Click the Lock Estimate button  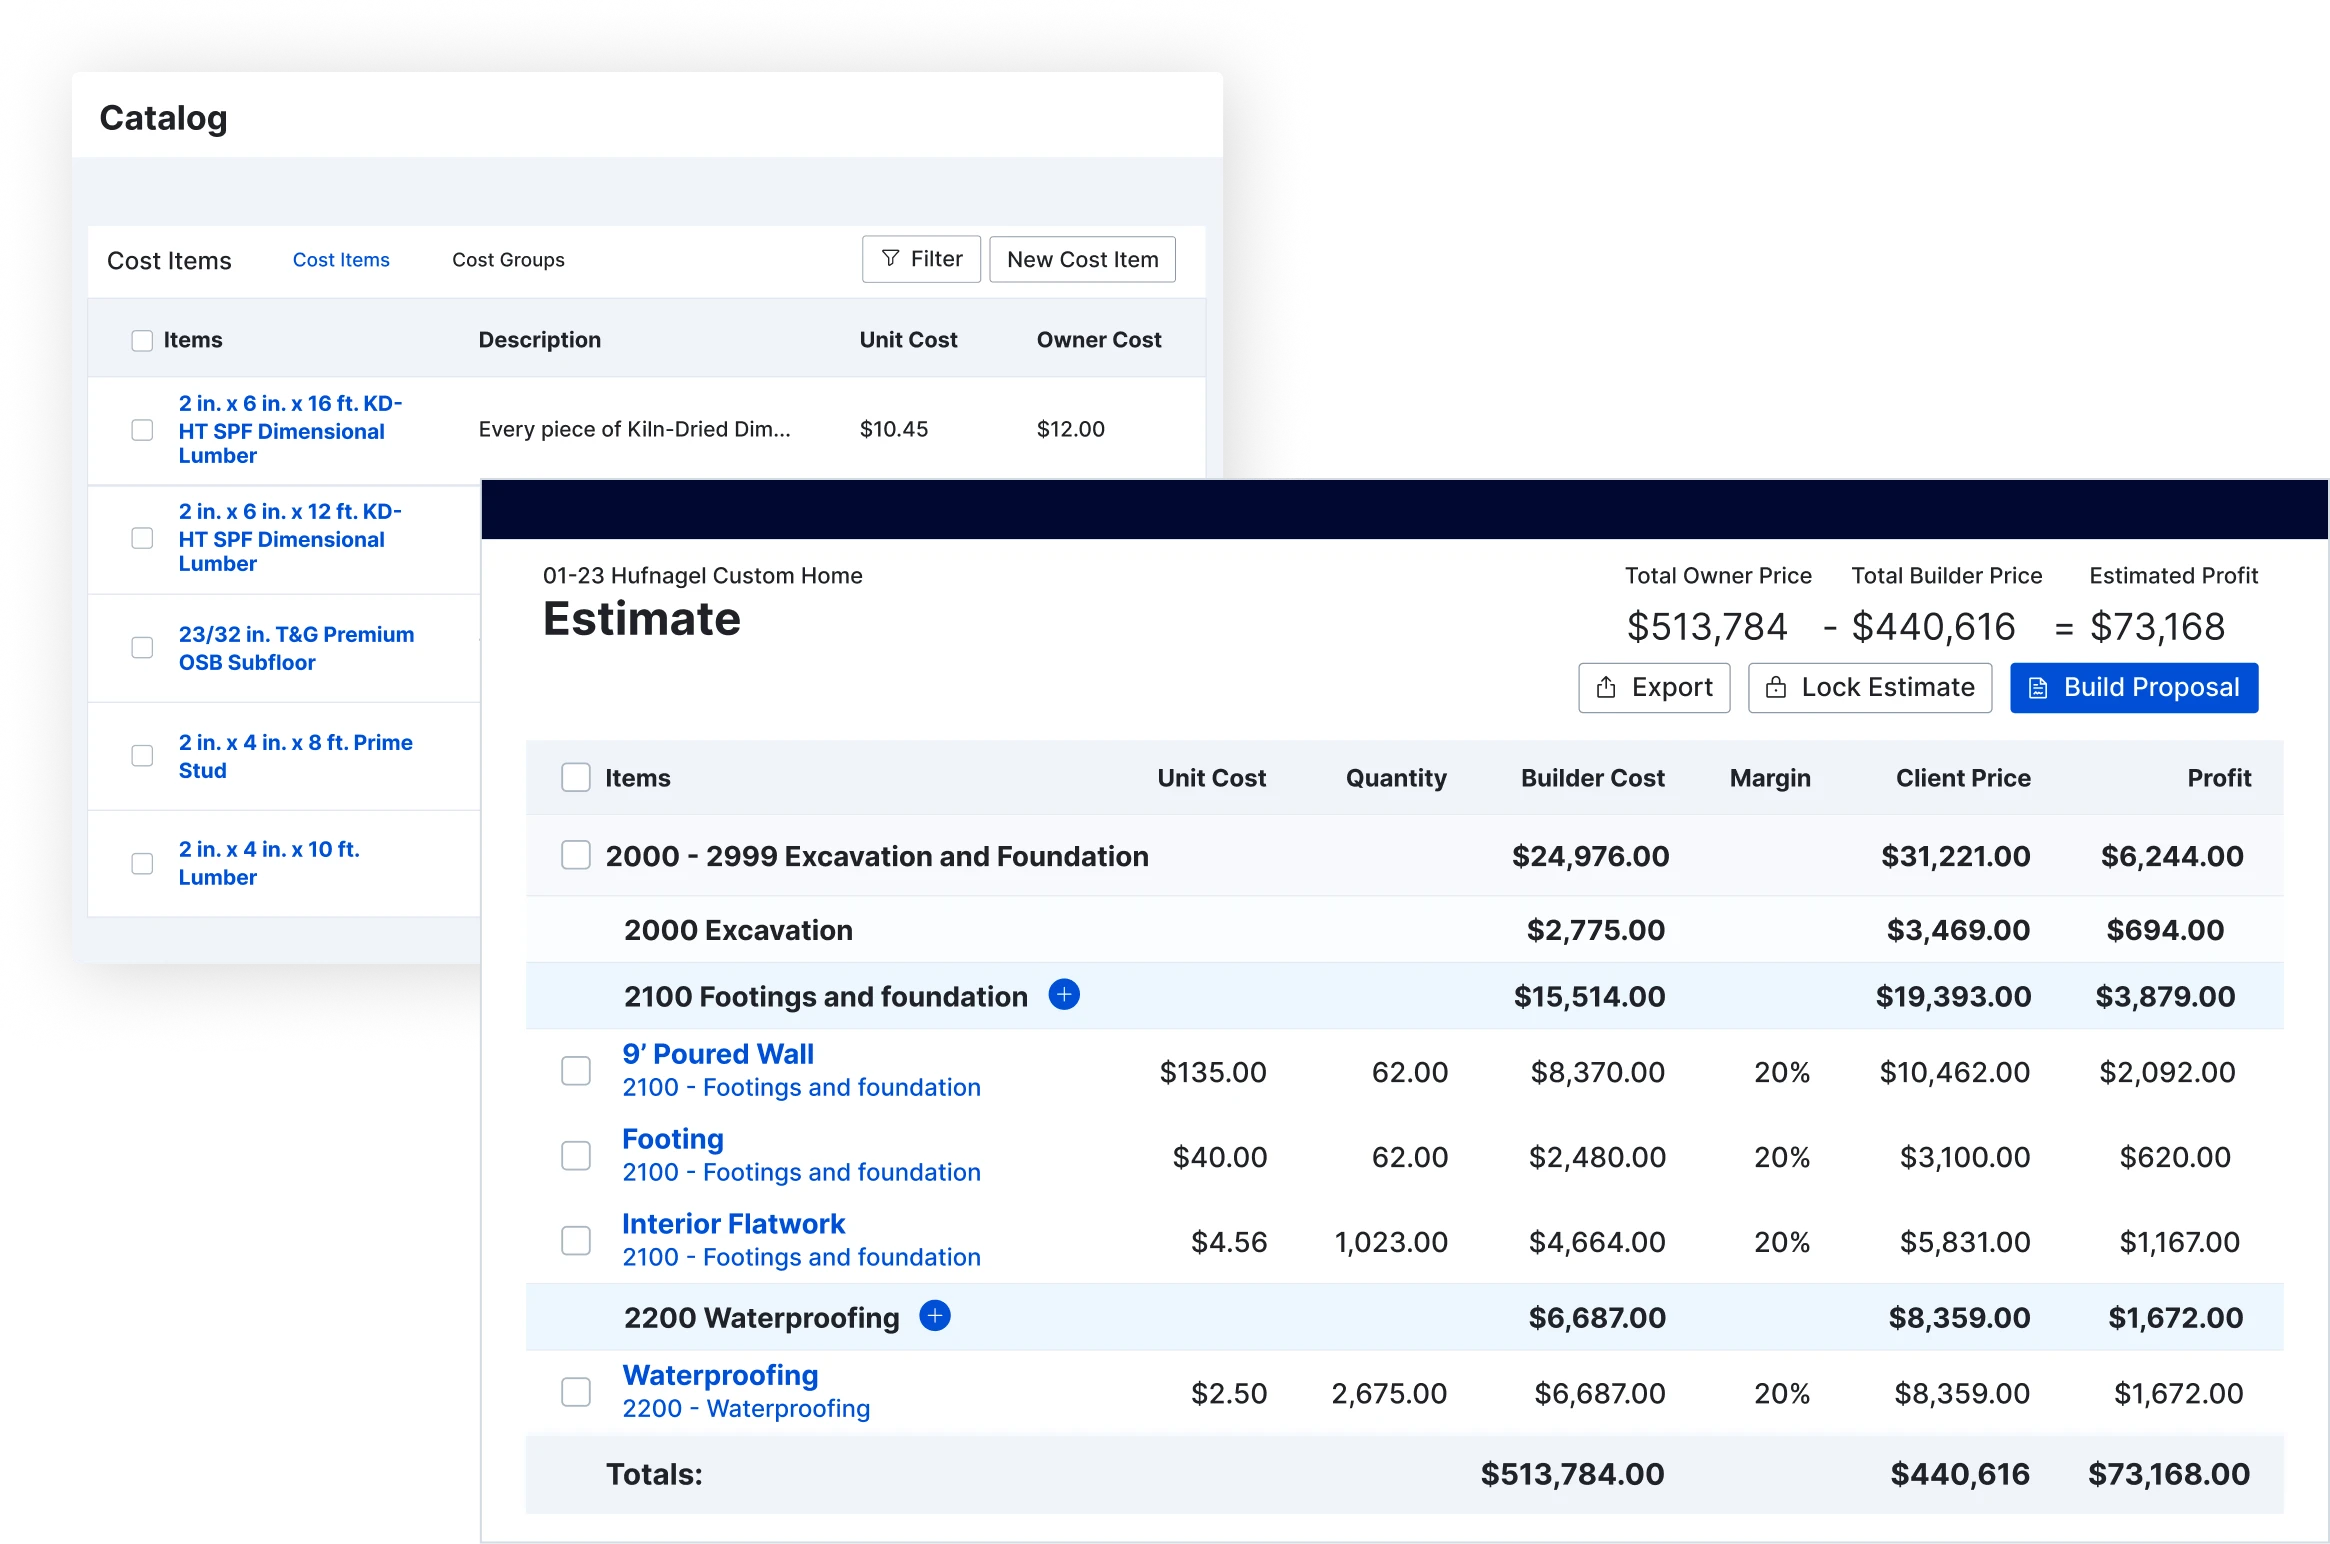click(x=1870, y=688)
